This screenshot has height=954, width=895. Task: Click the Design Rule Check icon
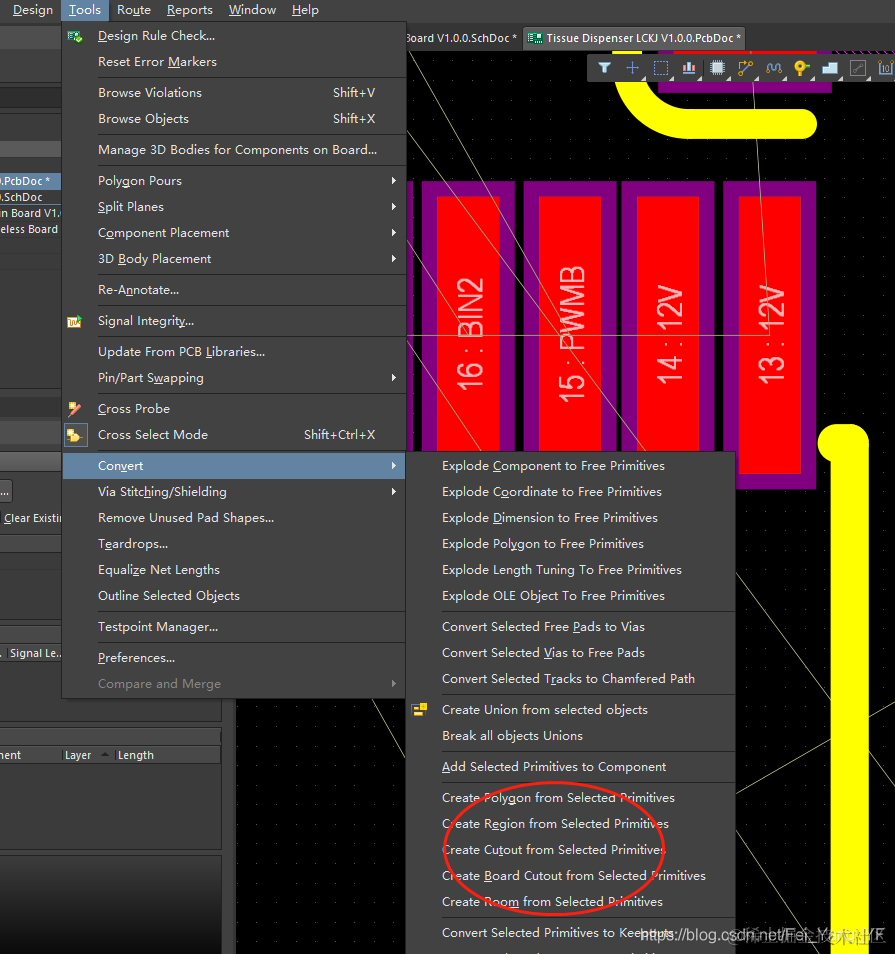75,37
